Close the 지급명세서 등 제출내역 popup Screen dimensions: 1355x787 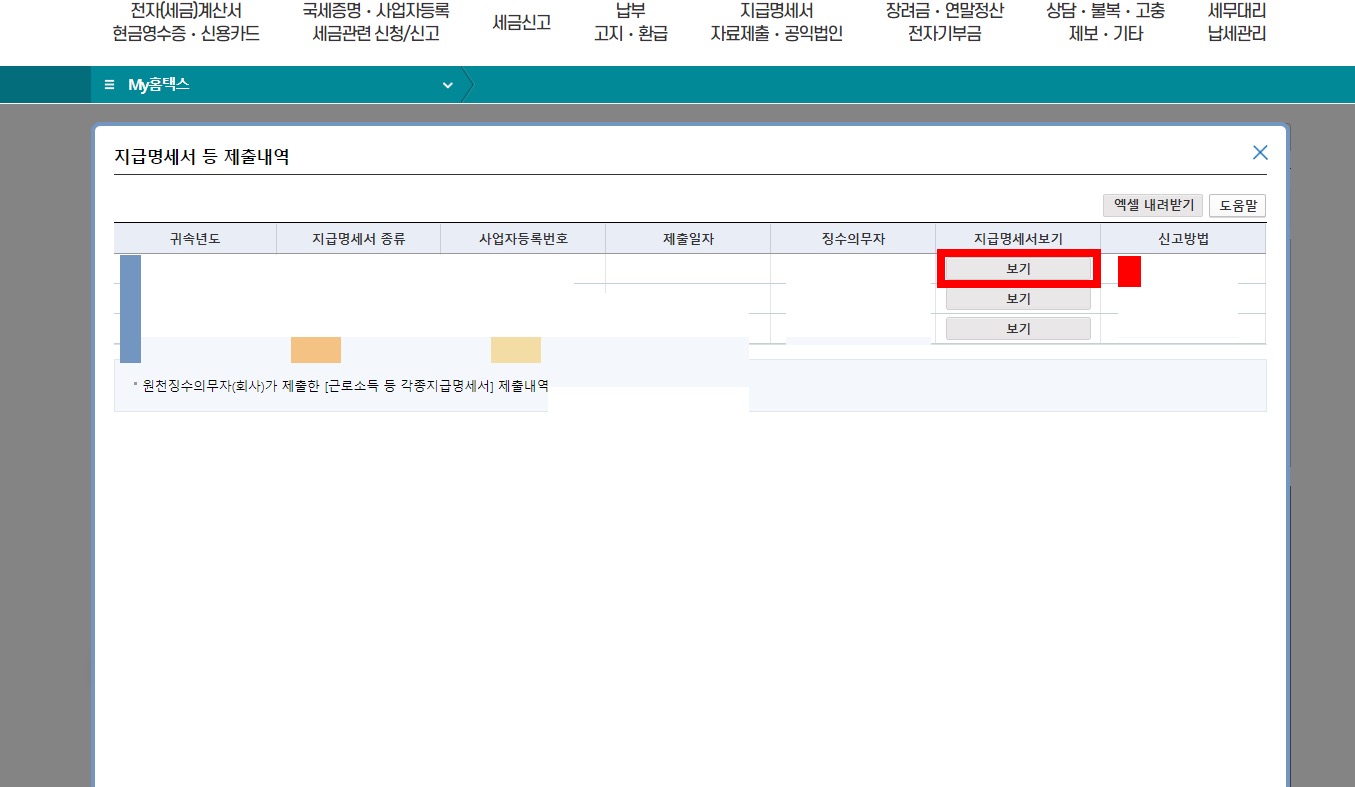coord(1259,152)
